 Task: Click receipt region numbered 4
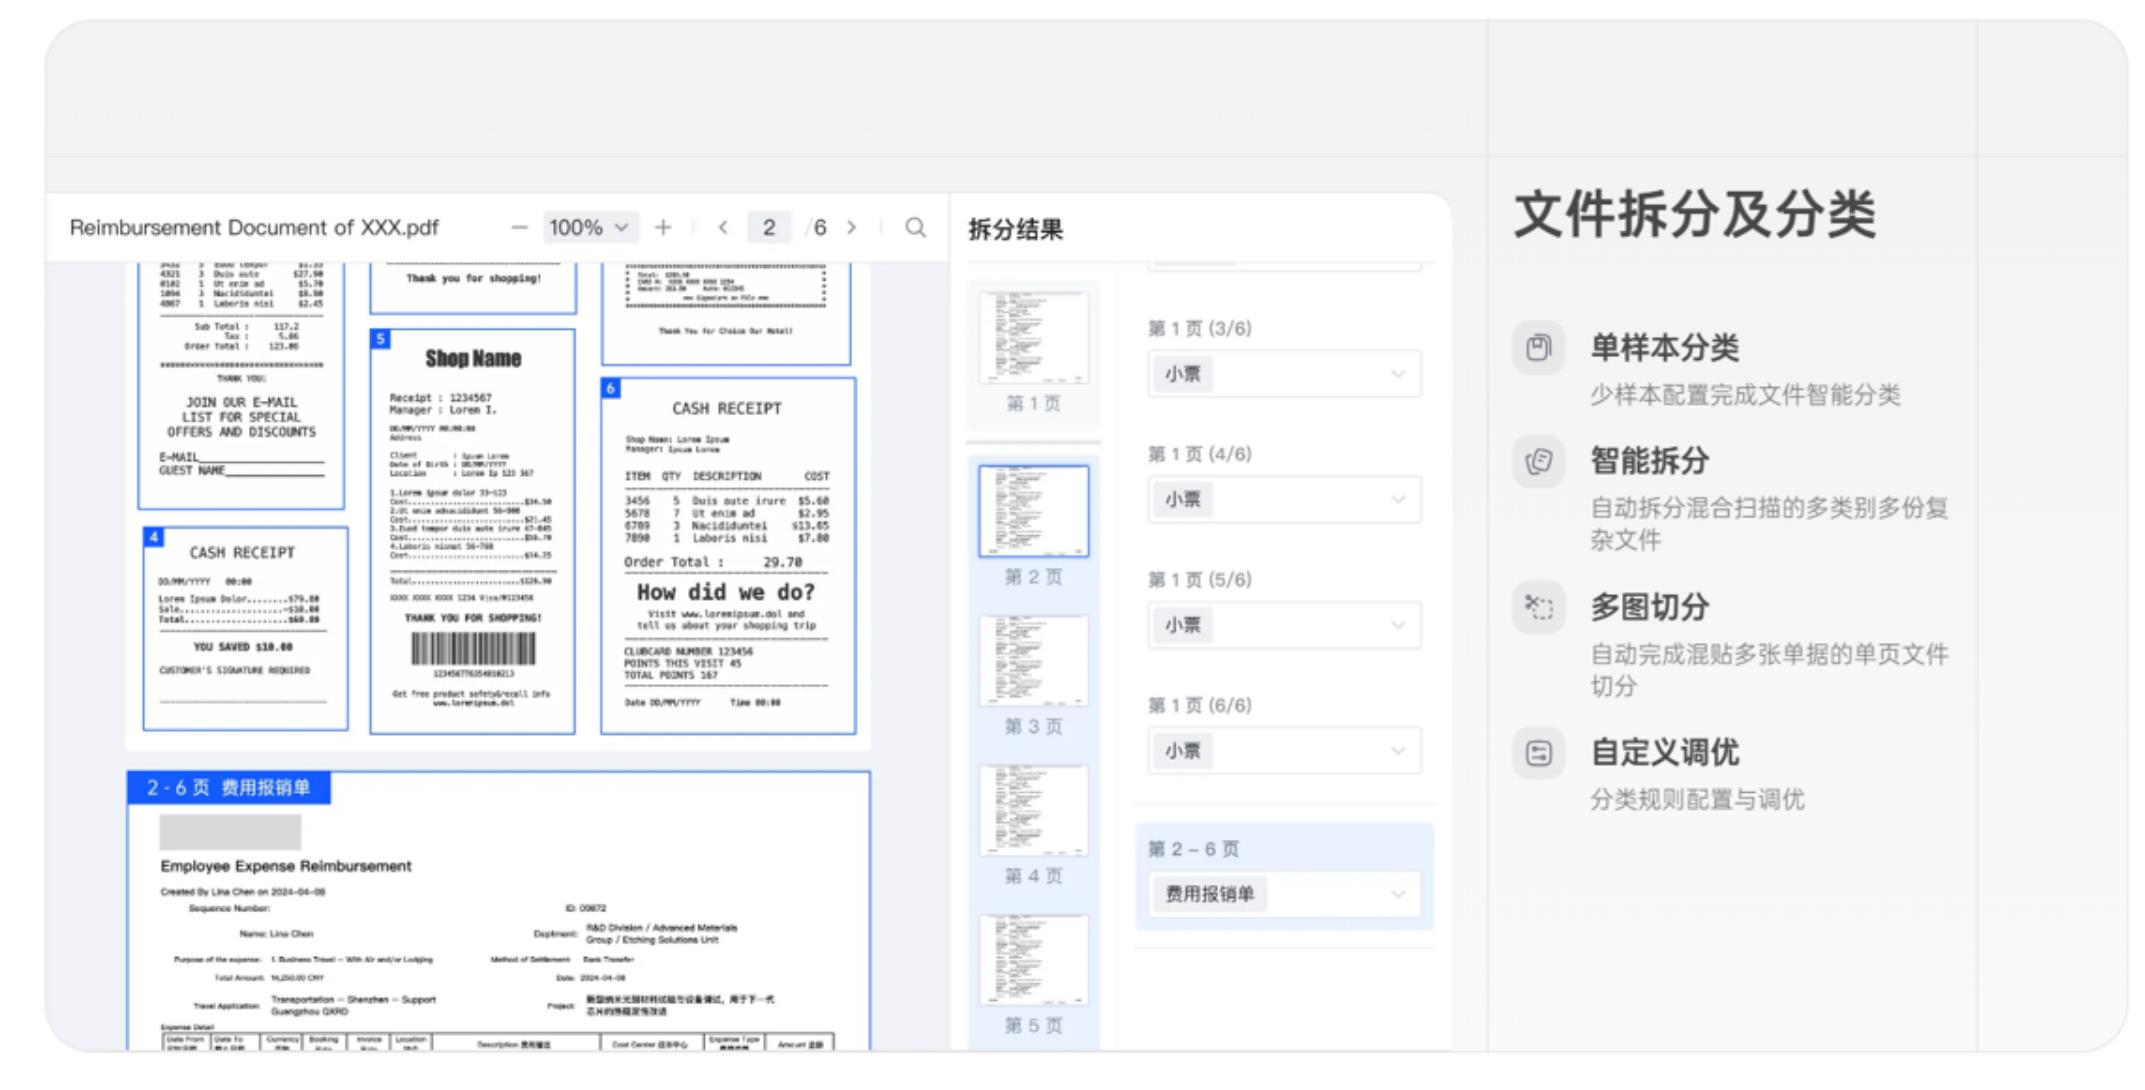coord(246,629)
